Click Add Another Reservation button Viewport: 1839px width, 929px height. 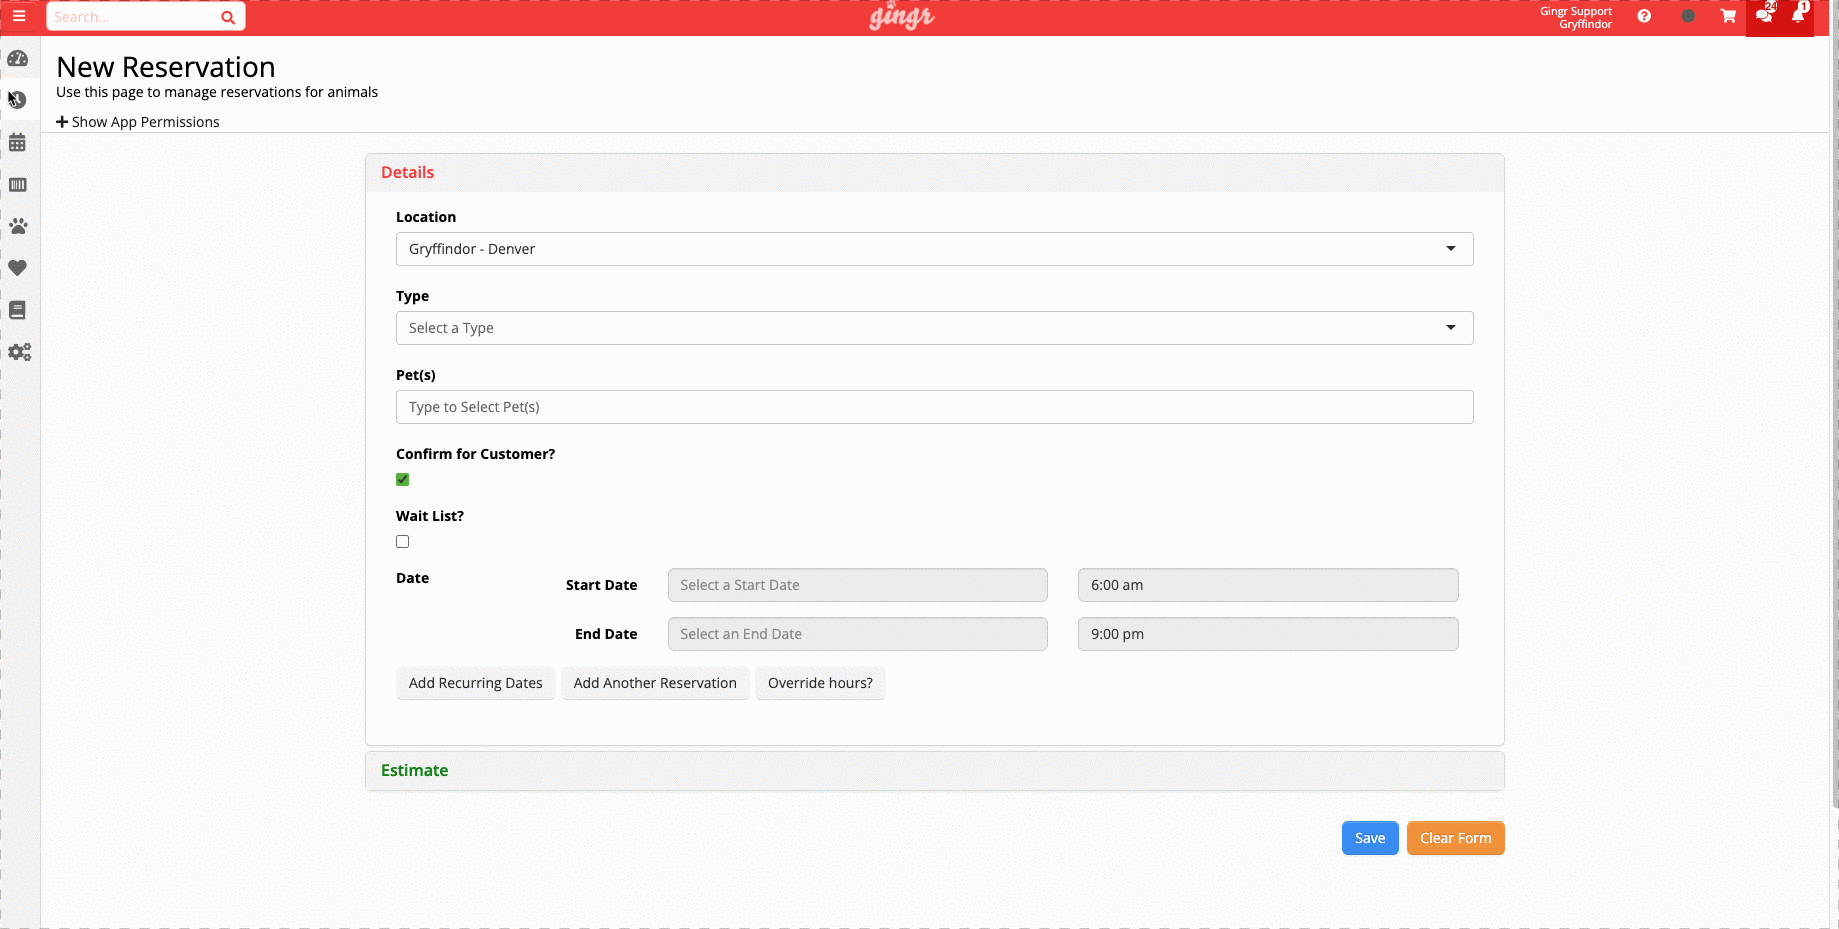[x=655, y=683]
